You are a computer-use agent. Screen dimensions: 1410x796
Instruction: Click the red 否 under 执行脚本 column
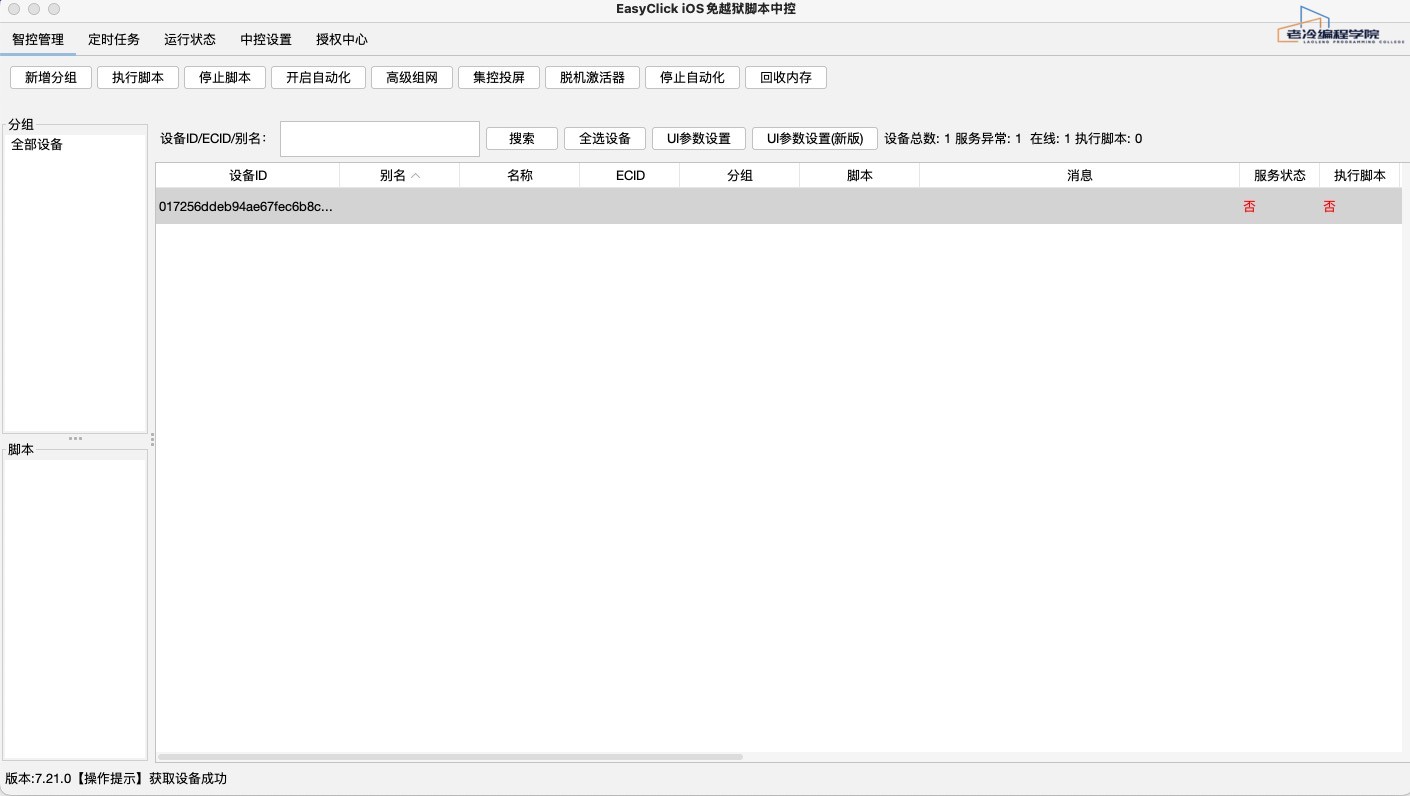tap(1329, 207)
